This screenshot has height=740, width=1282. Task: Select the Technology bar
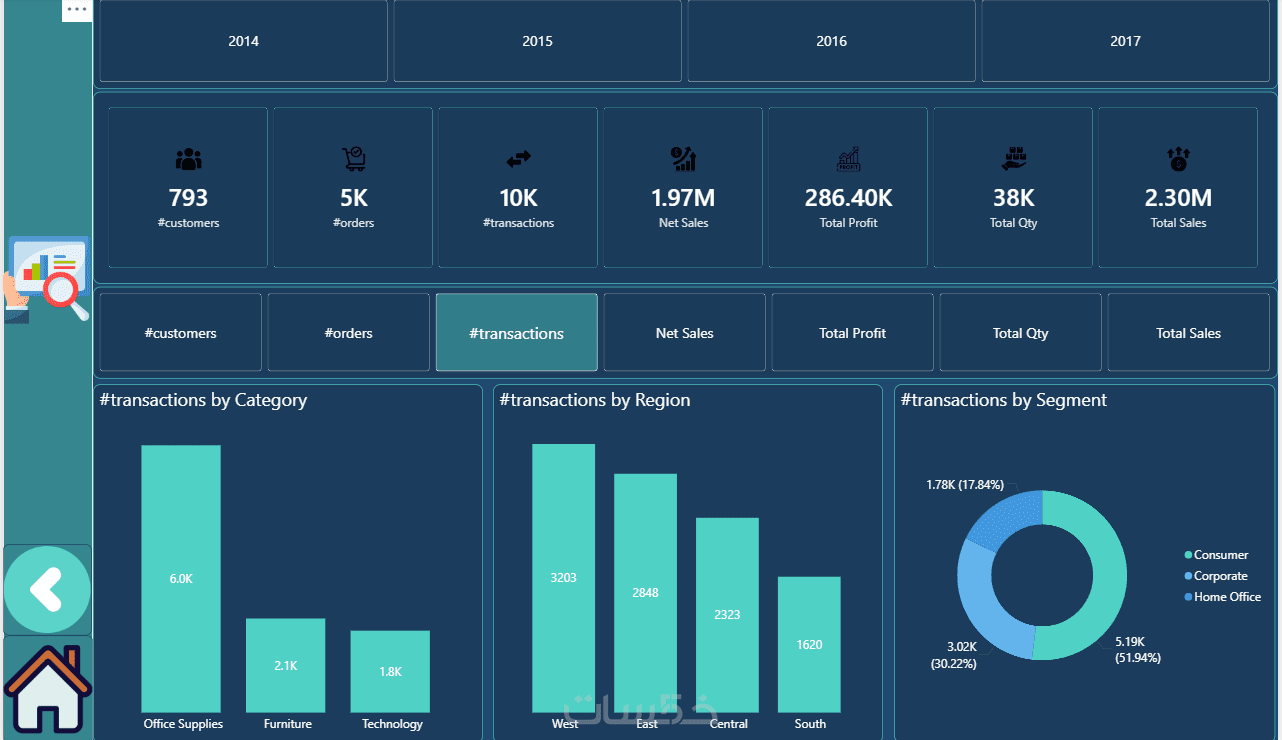390,671
